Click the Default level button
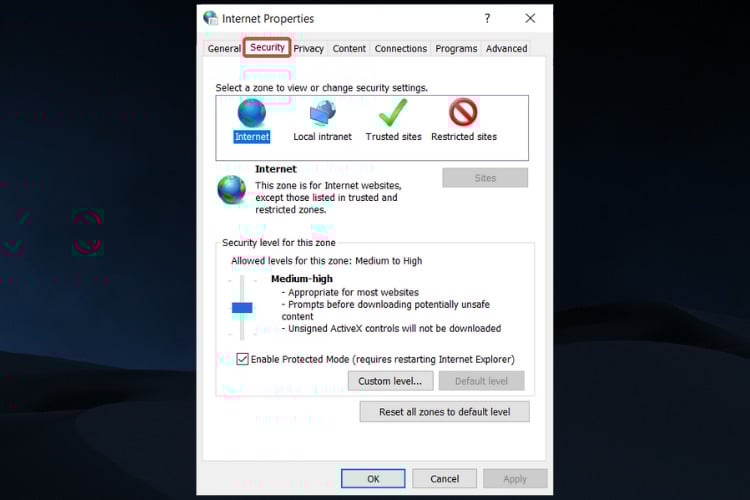Viewport: 750px width, 500px height. (481, 381)
